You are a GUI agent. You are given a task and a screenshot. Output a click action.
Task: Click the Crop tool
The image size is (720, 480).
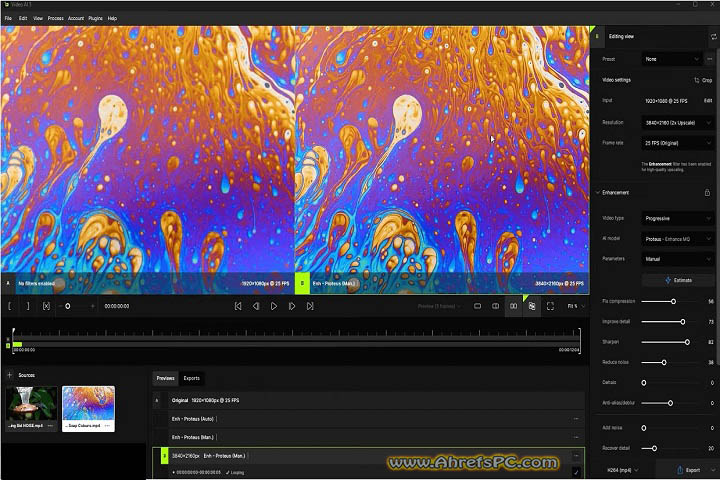pos(703,80)
